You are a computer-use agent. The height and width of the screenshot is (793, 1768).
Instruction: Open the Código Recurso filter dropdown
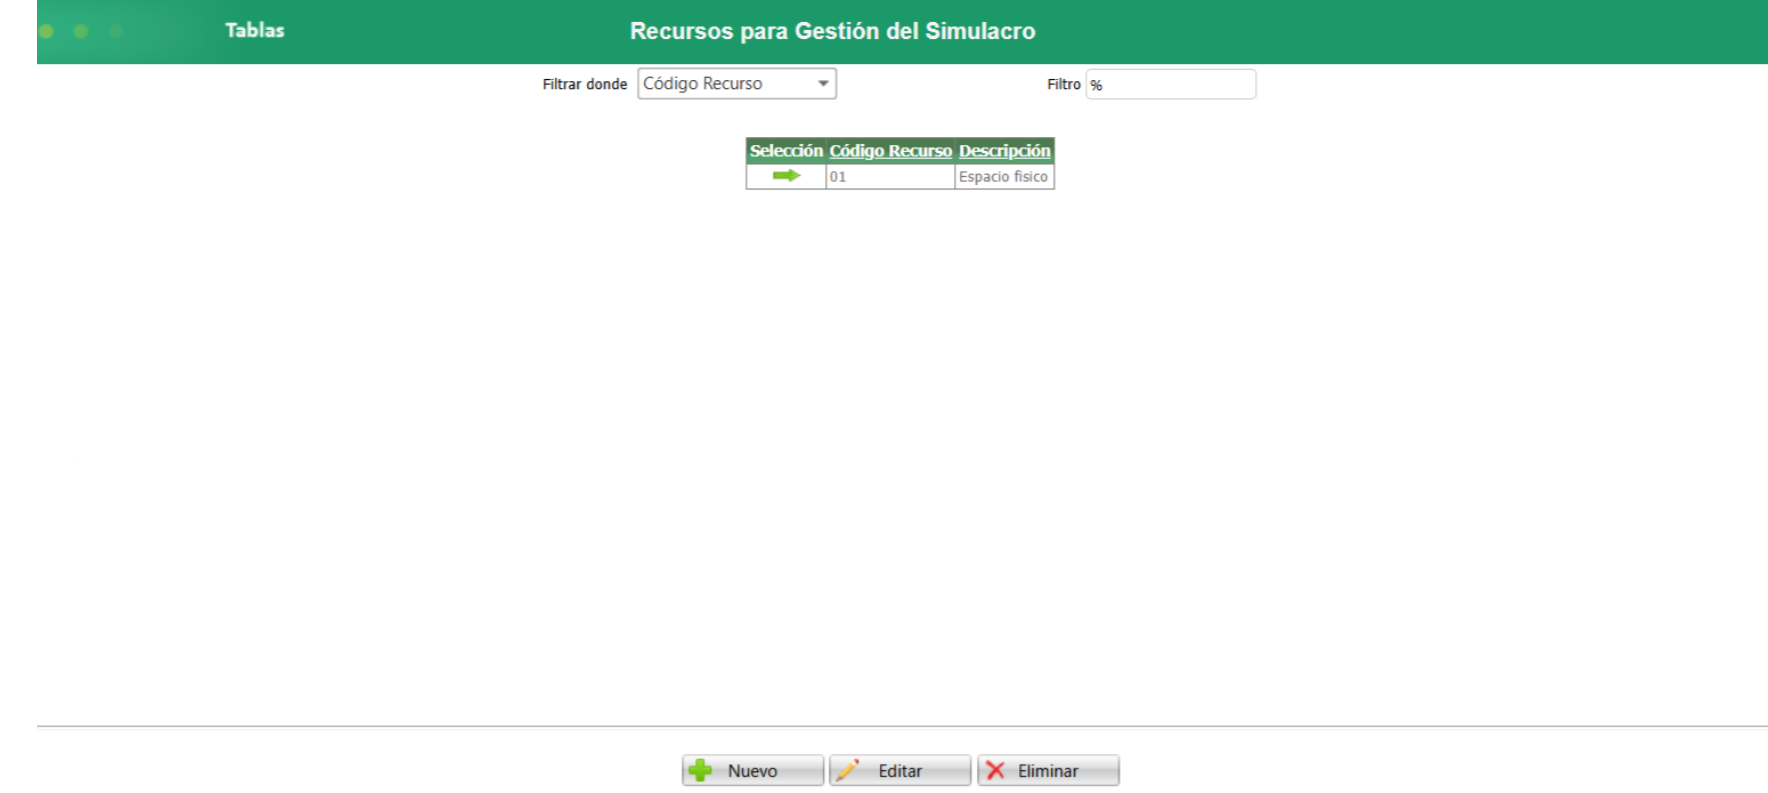coord(737,84)
